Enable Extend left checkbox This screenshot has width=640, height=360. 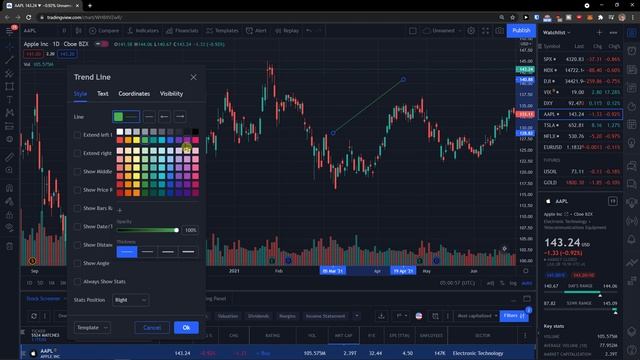coord(78,135)
